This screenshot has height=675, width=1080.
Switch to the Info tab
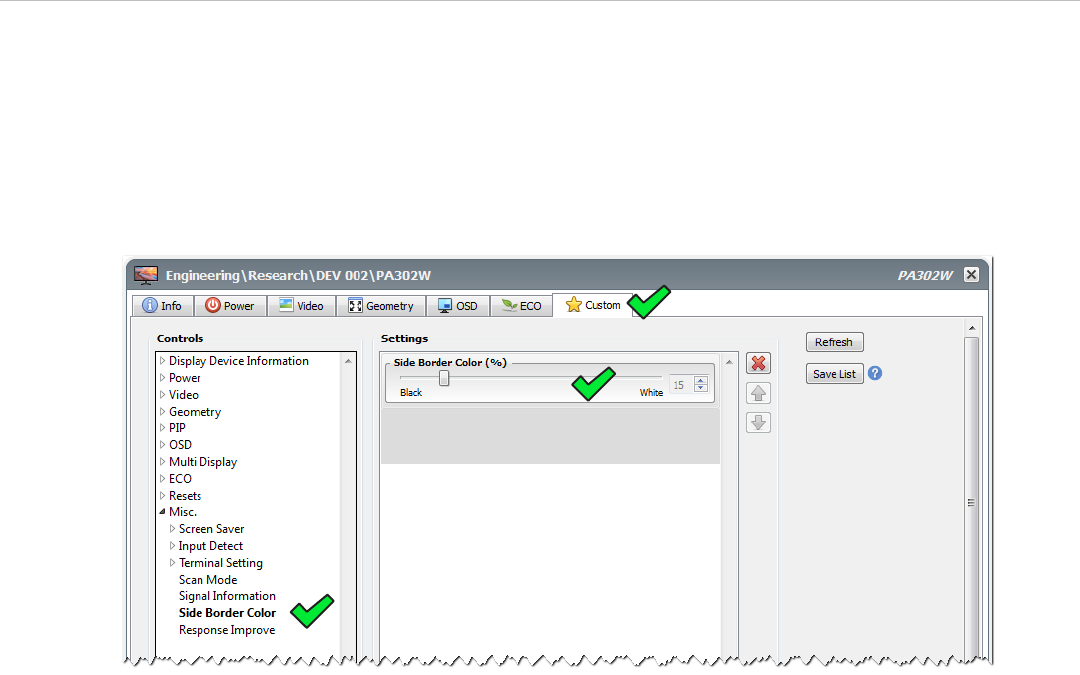pyautogui.click(x=163, y=306)
